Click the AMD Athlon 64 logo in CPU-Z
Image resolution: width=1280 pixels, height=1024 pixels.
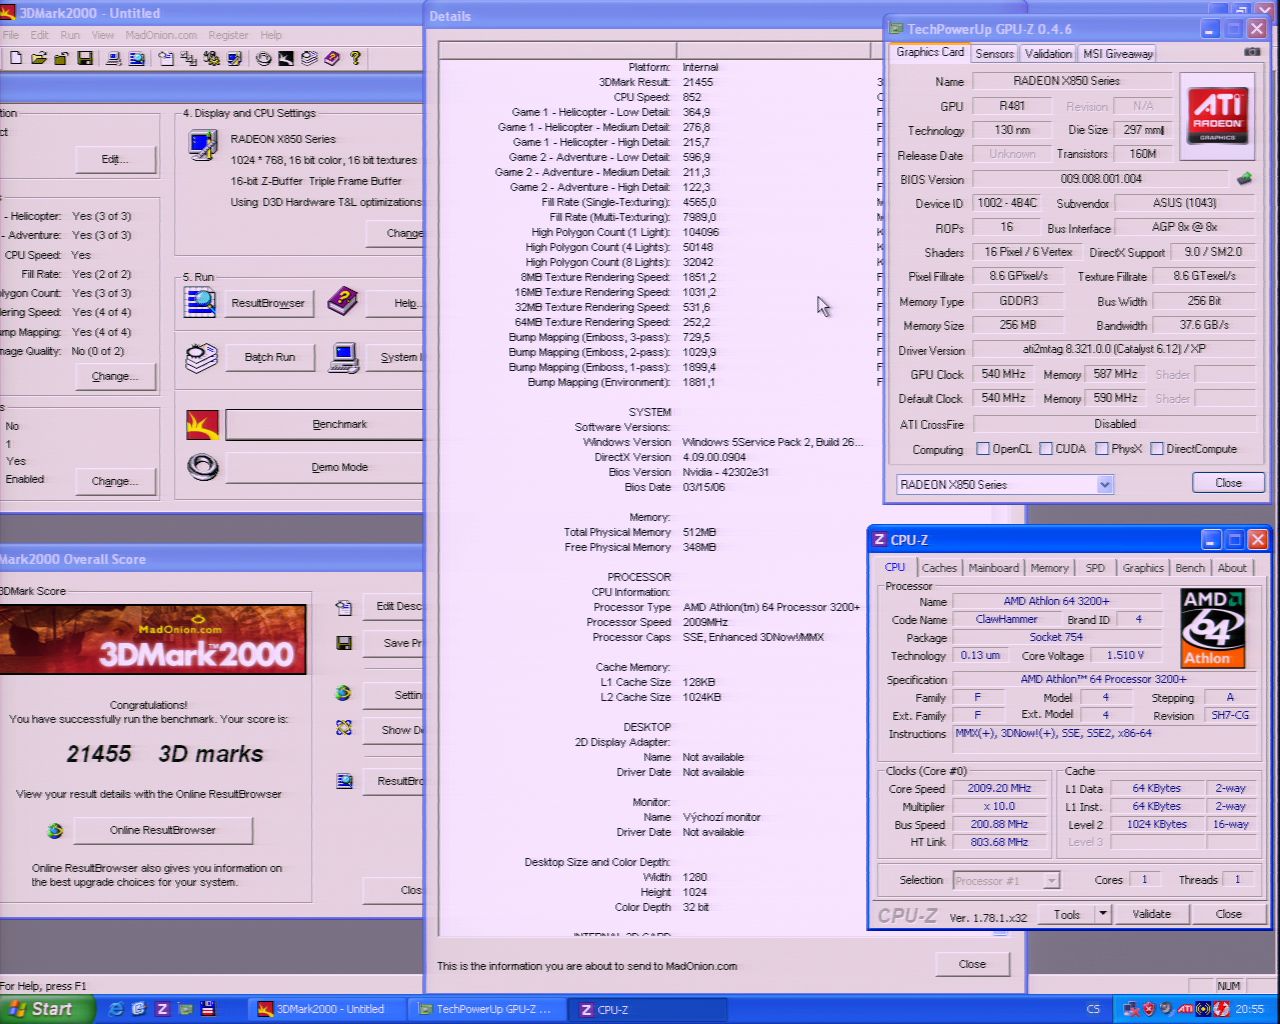point(1213,628)
